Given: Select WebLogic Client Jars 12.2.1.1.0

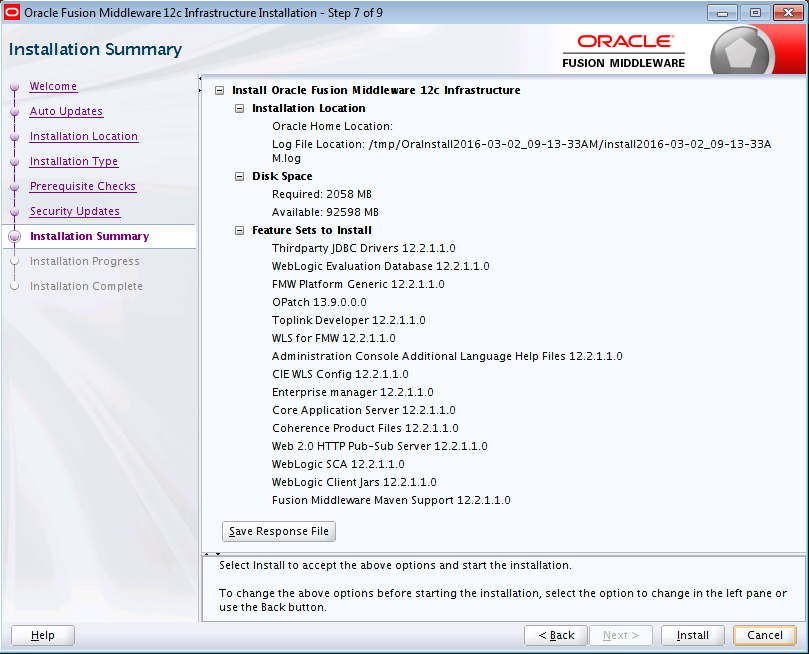Looking at the screenshot, I should coord(354,483).
